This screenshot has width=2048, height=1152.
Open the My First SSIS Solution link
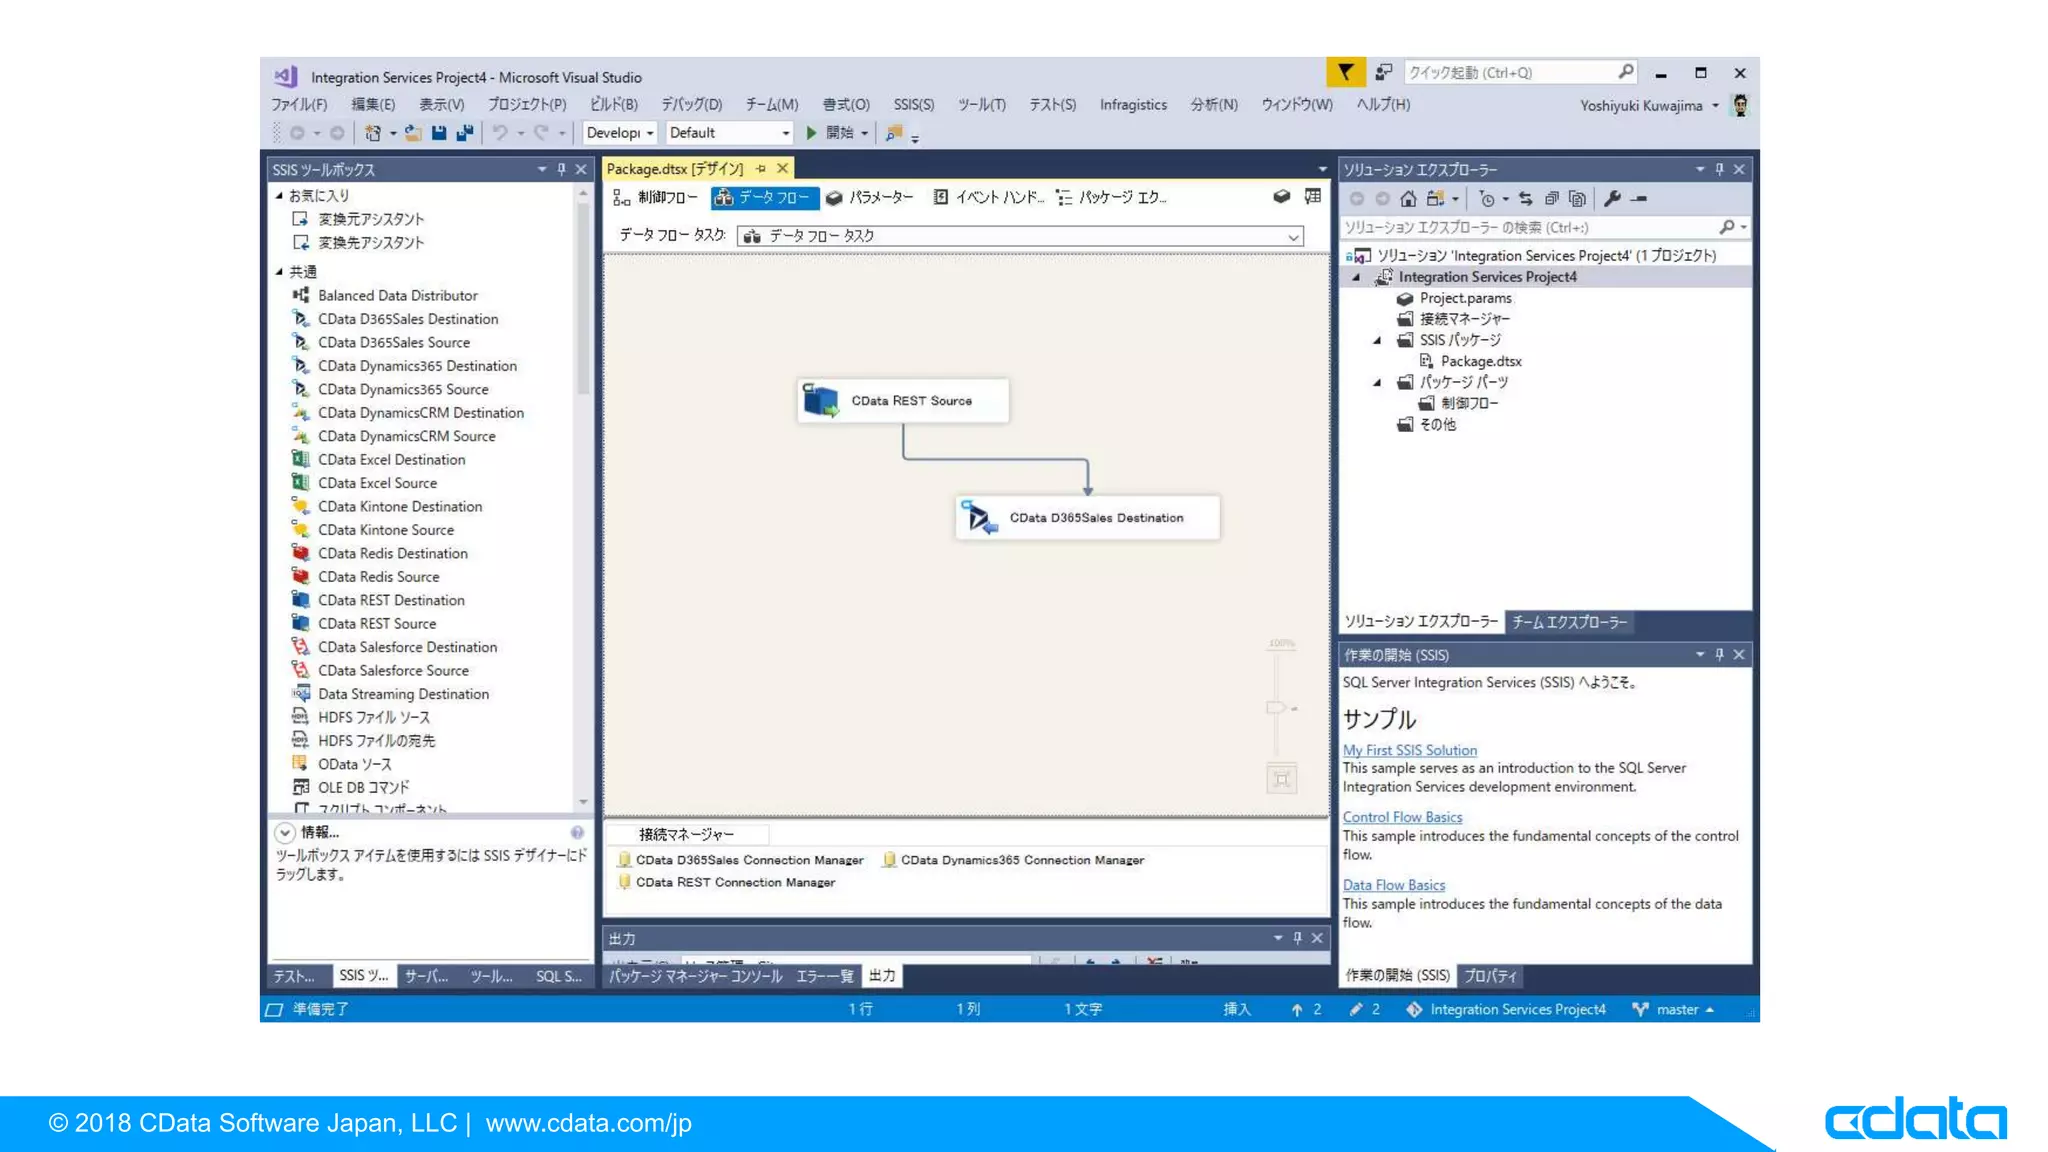coord(1409,750)
